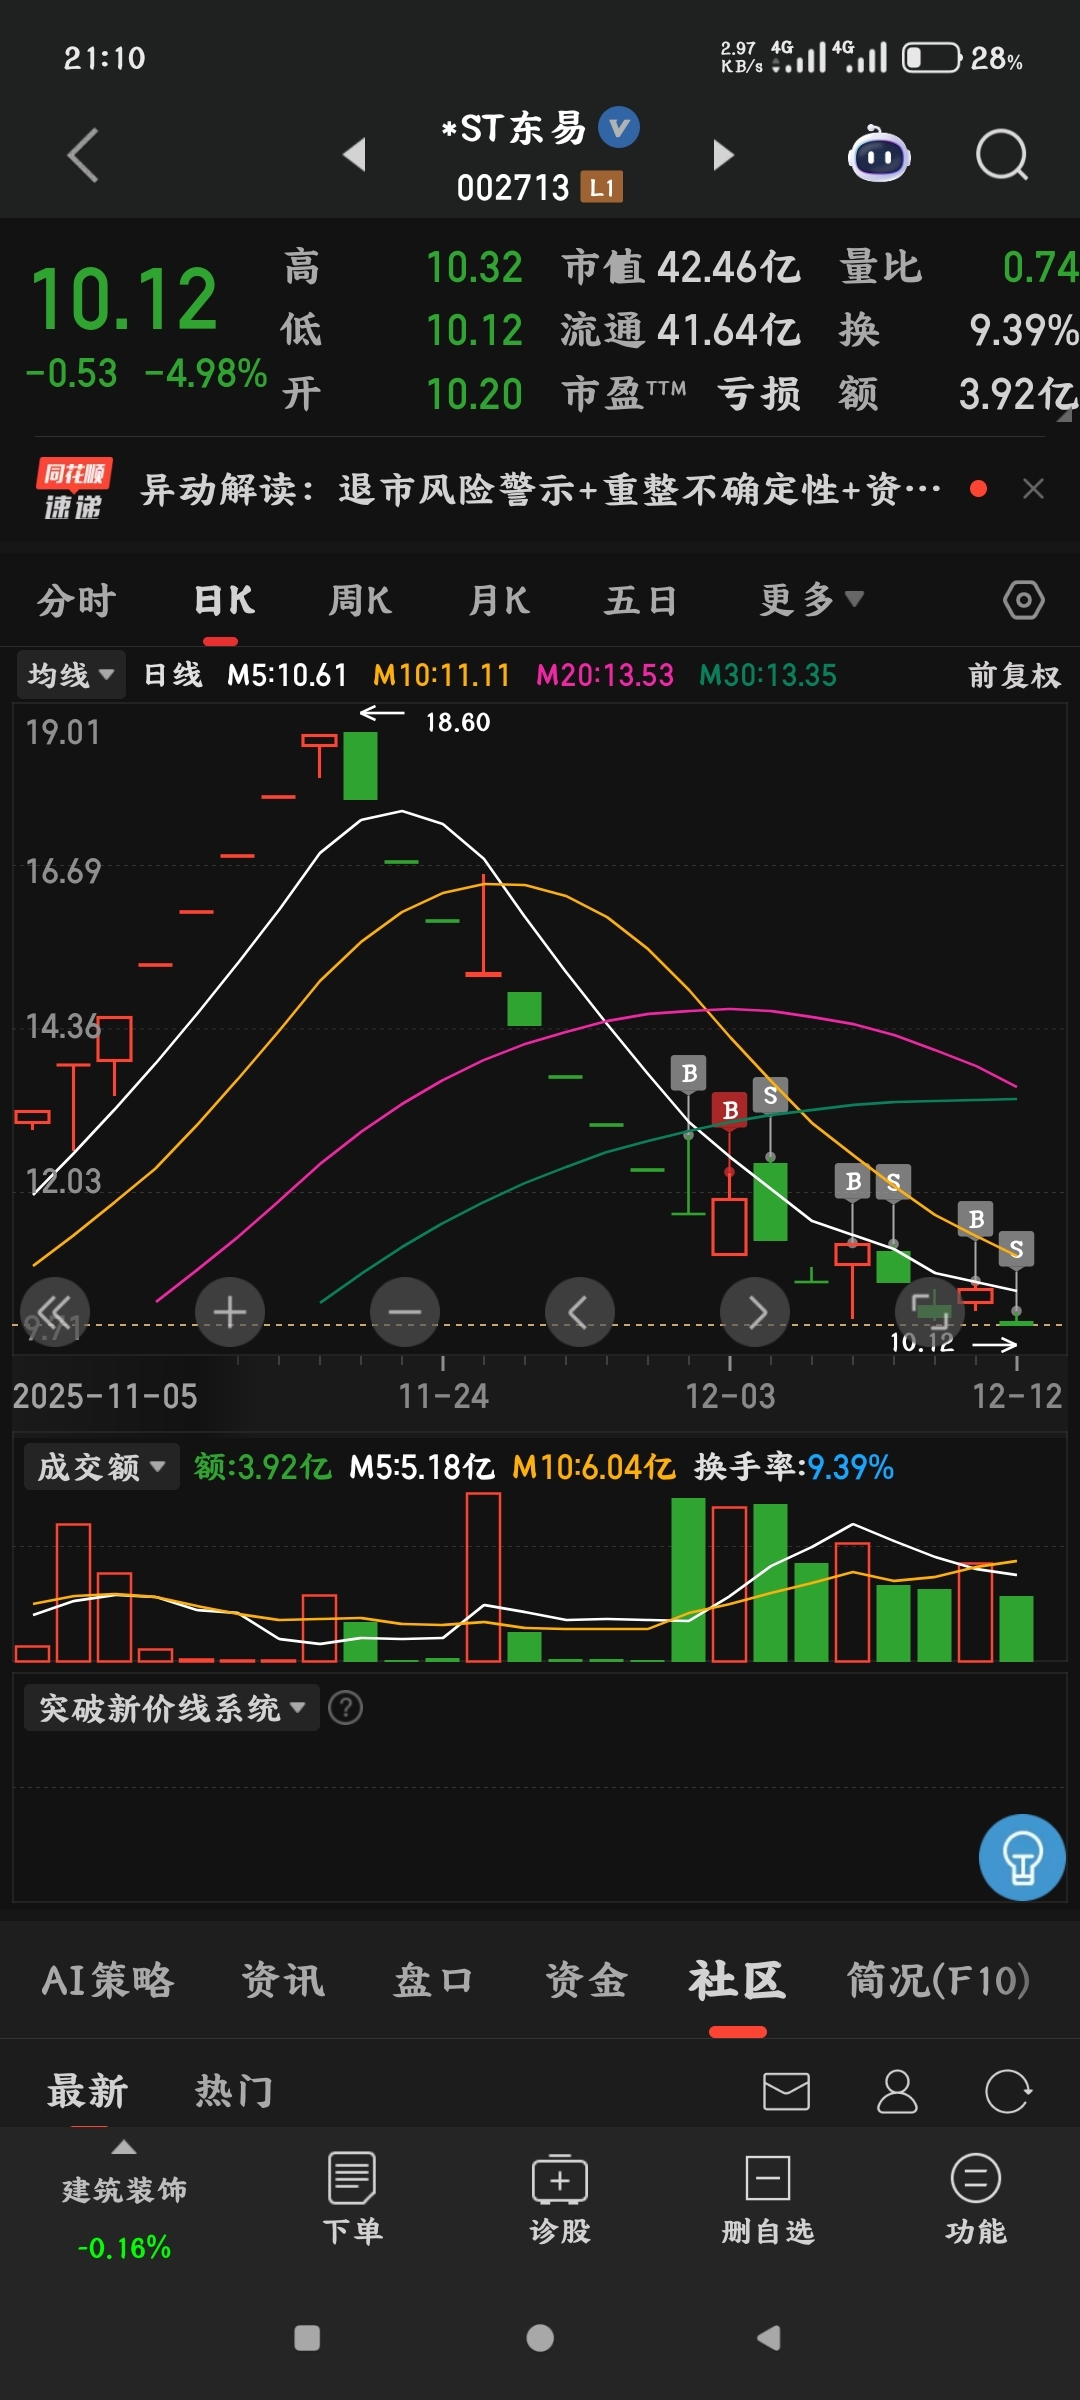The height and width of the screenshot is (2400, 1080).
Task: Open 均线 indicator dropdown
Action: pyautogui.click(x=70, y=675)
